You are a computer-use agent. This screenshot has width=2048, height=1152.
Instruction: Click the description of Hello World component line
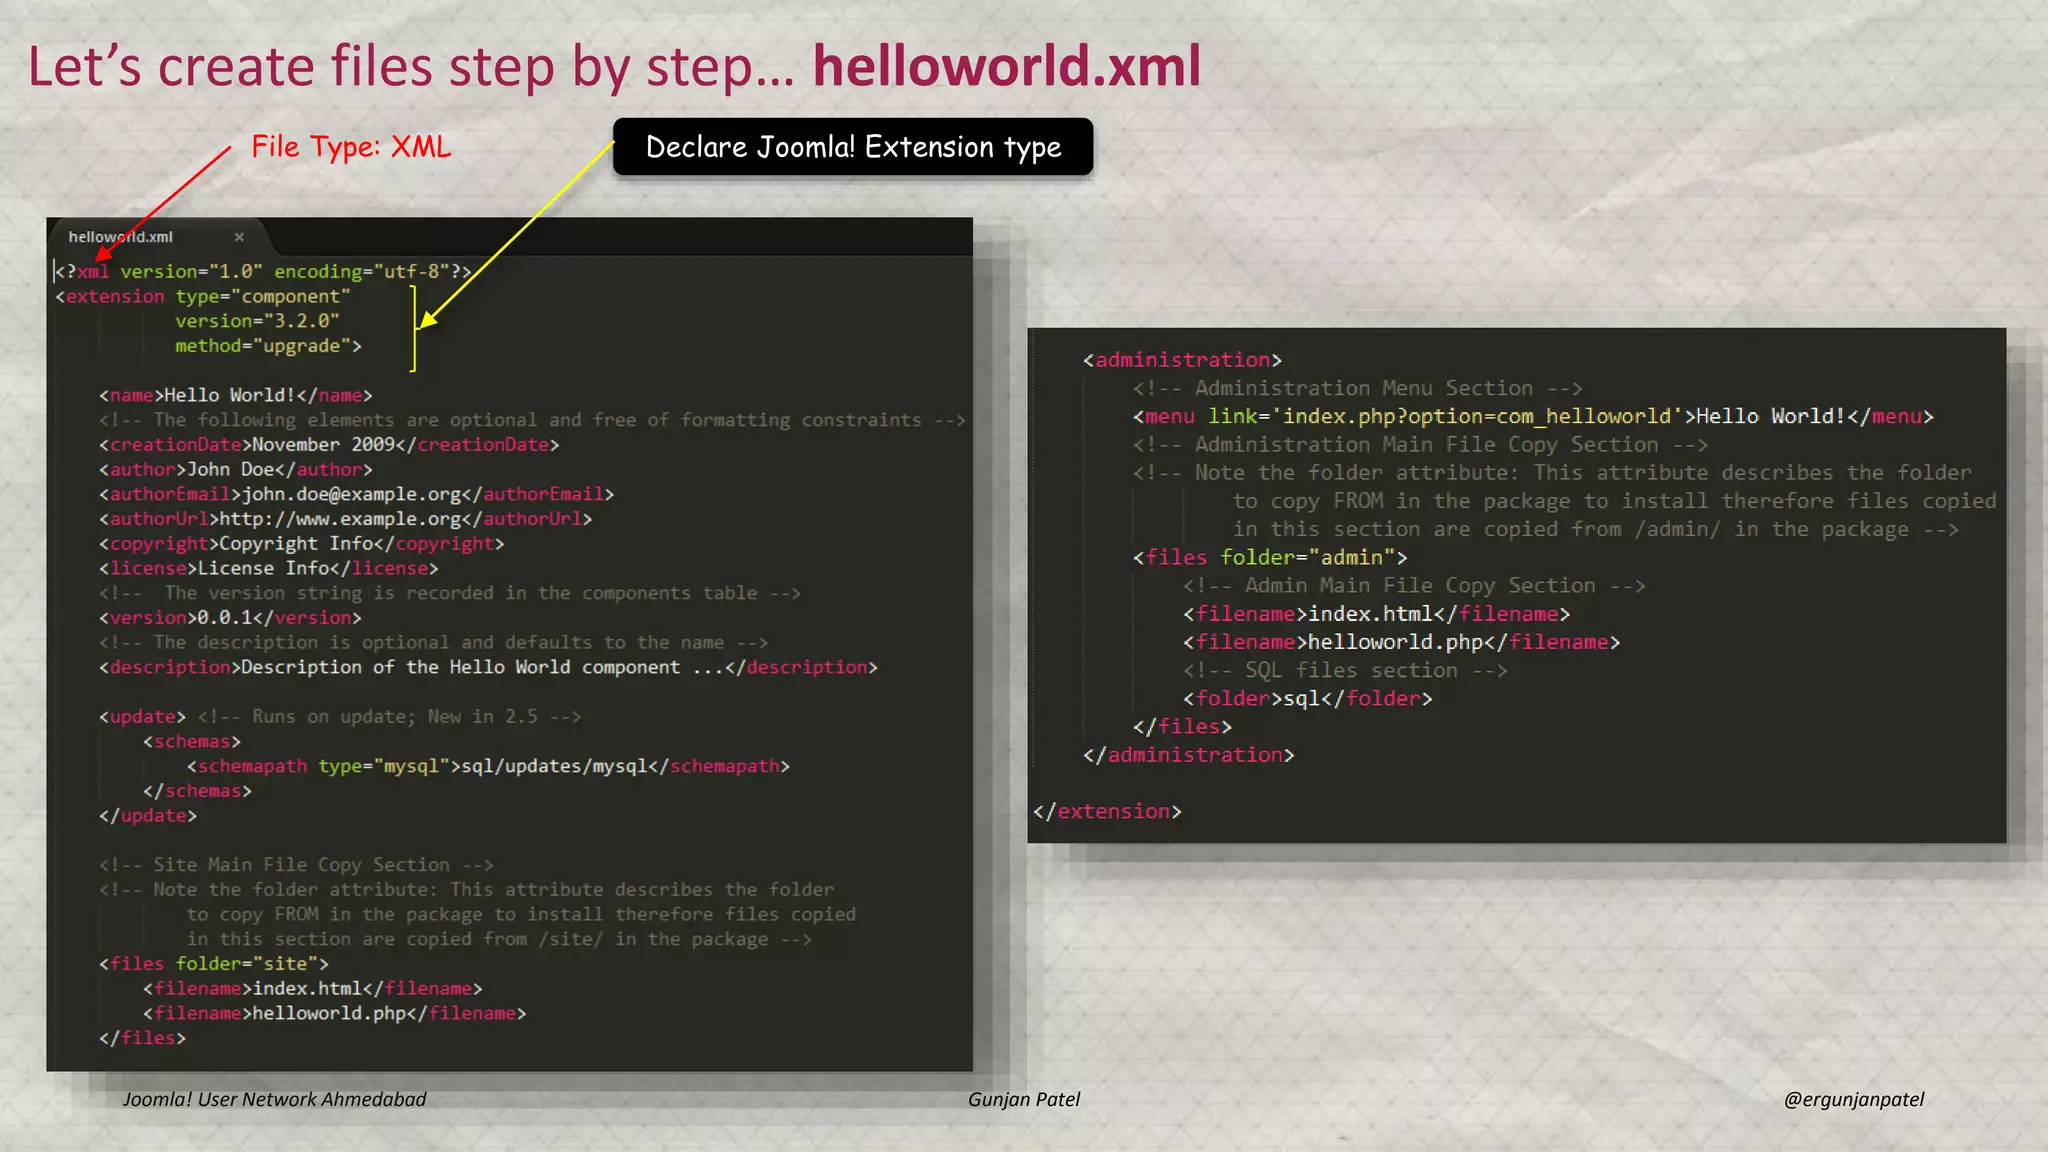488,667
